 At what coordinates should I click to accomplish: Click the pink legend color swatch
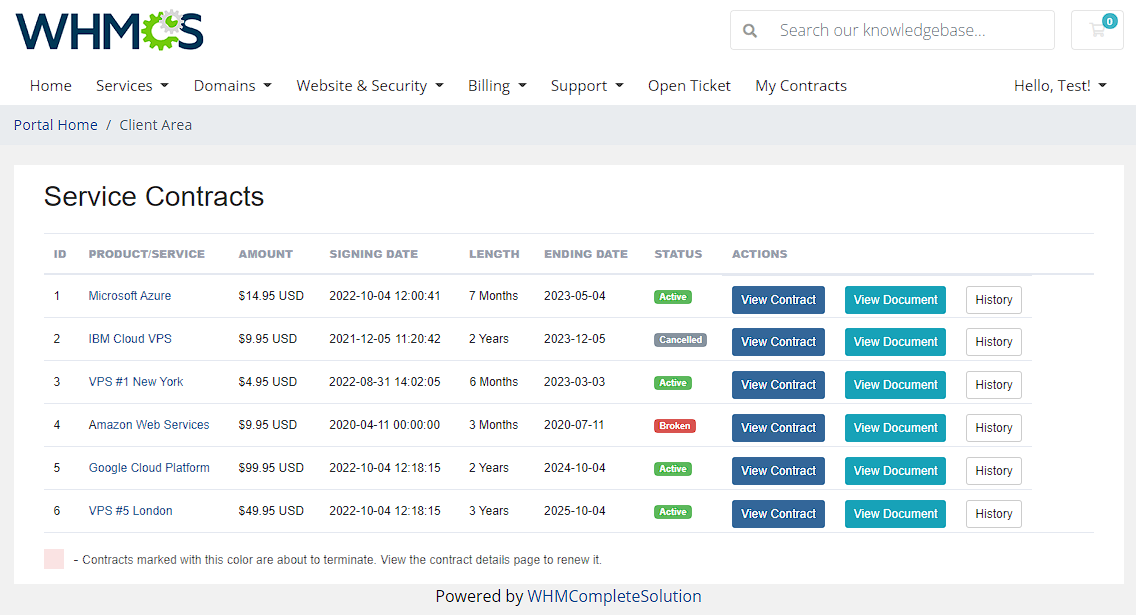tap(54, 559)
